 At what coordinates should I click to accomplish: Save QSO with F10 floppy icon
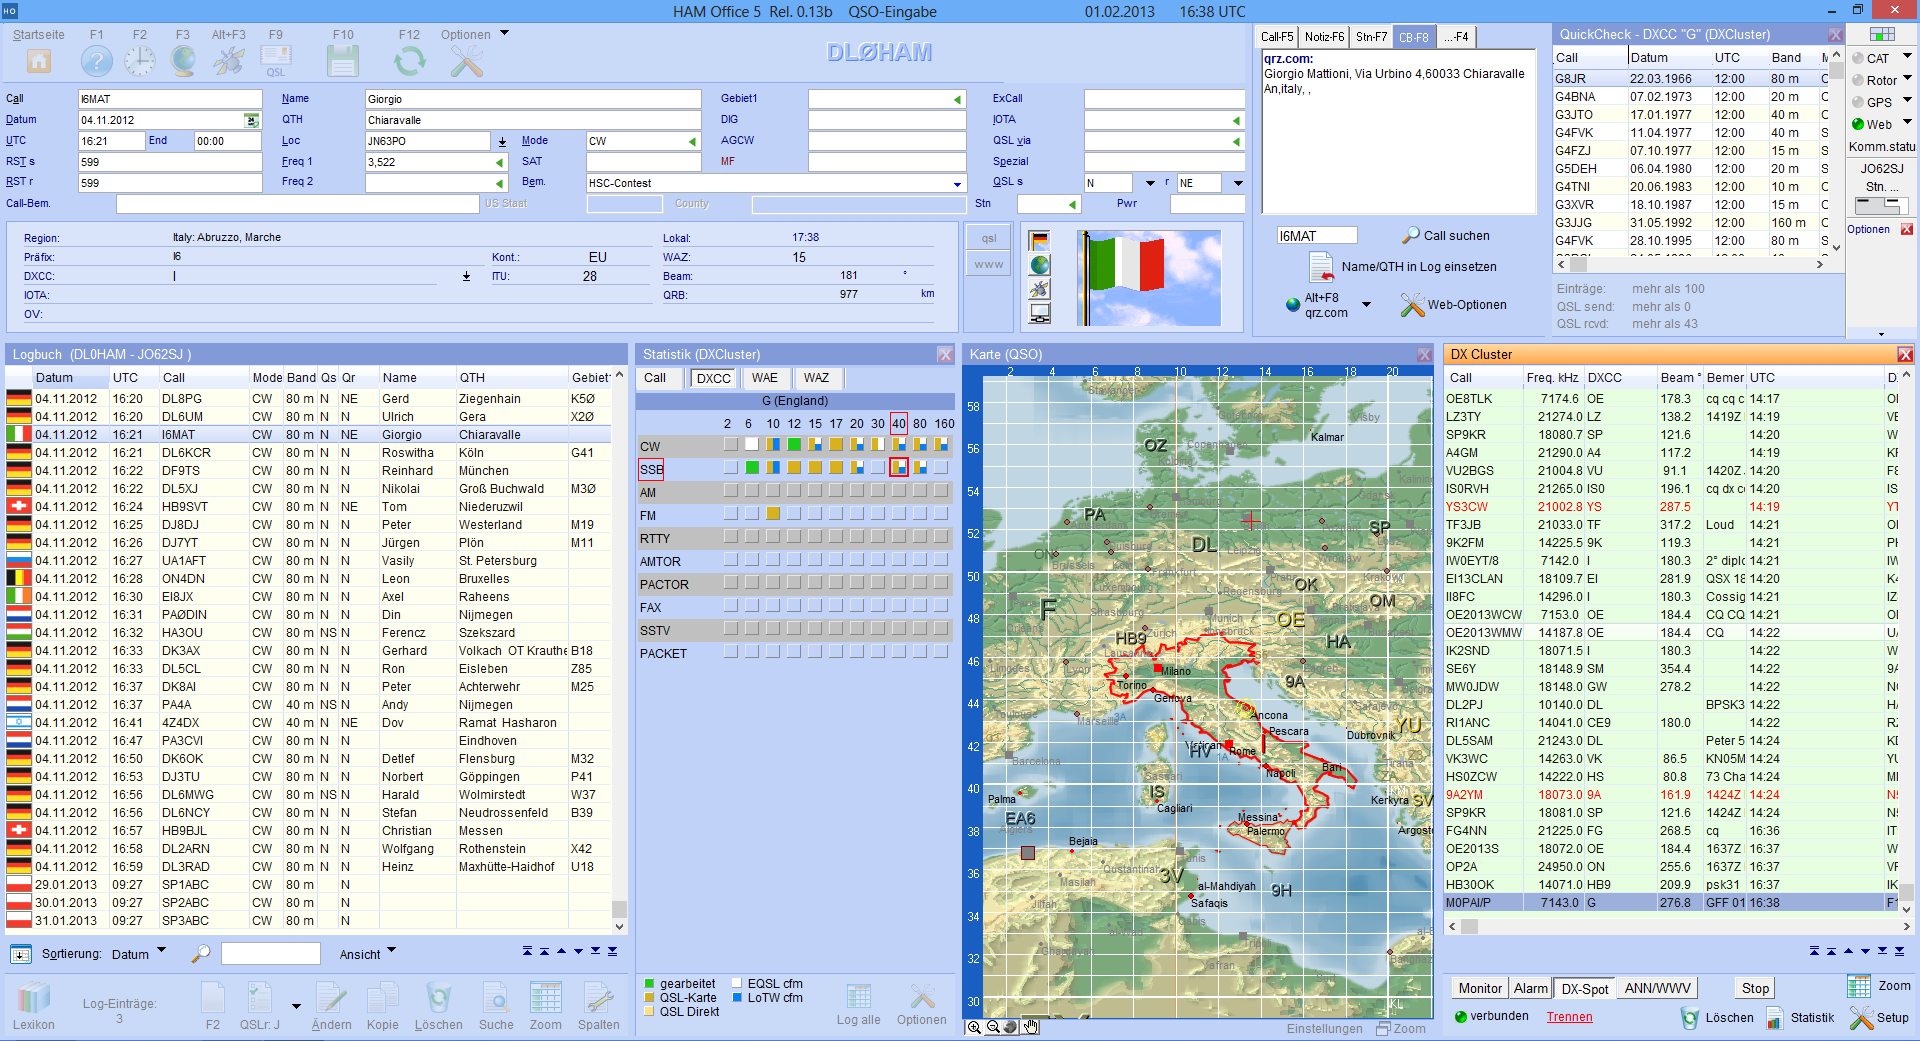pyautogui.click(x=343, y=62)
